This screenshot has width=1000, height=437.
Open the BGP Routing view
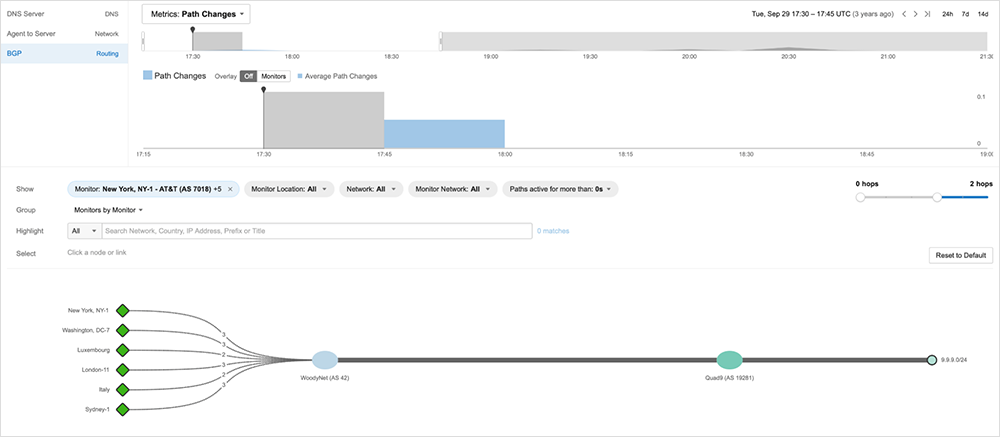point(64,53)
